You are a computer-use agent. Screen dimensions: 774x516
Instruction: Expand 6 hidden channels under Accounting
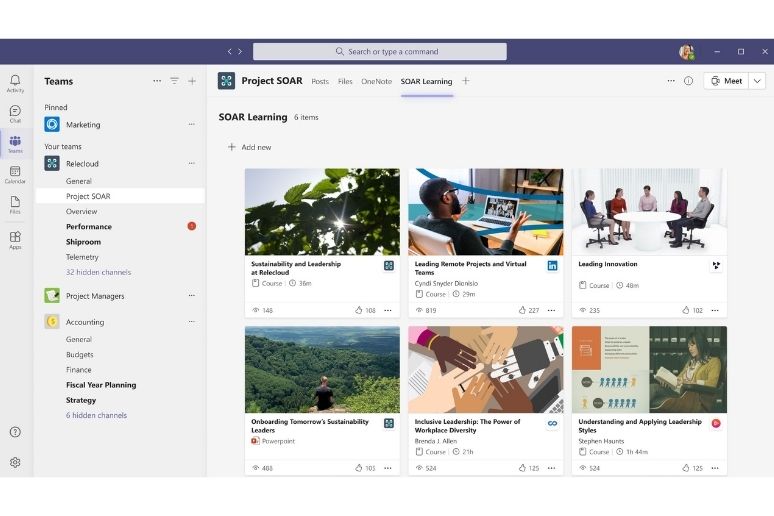[96, 415]
